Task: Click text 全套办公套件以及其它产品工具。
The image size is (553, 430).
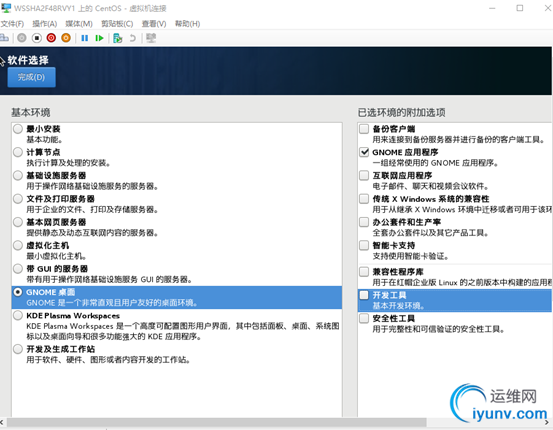Action: coord(431,233)
